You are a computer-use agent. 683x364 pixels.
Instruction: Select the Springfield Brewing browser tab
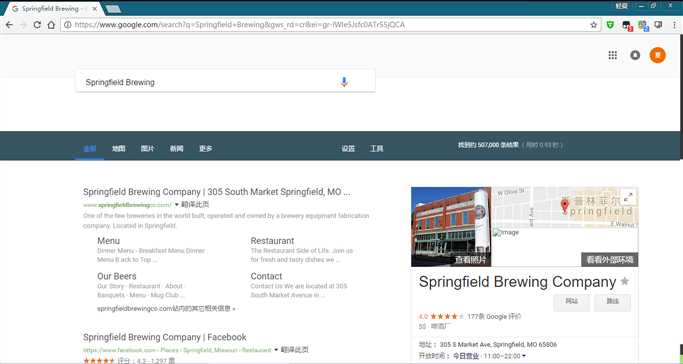[x=54, y=9]
